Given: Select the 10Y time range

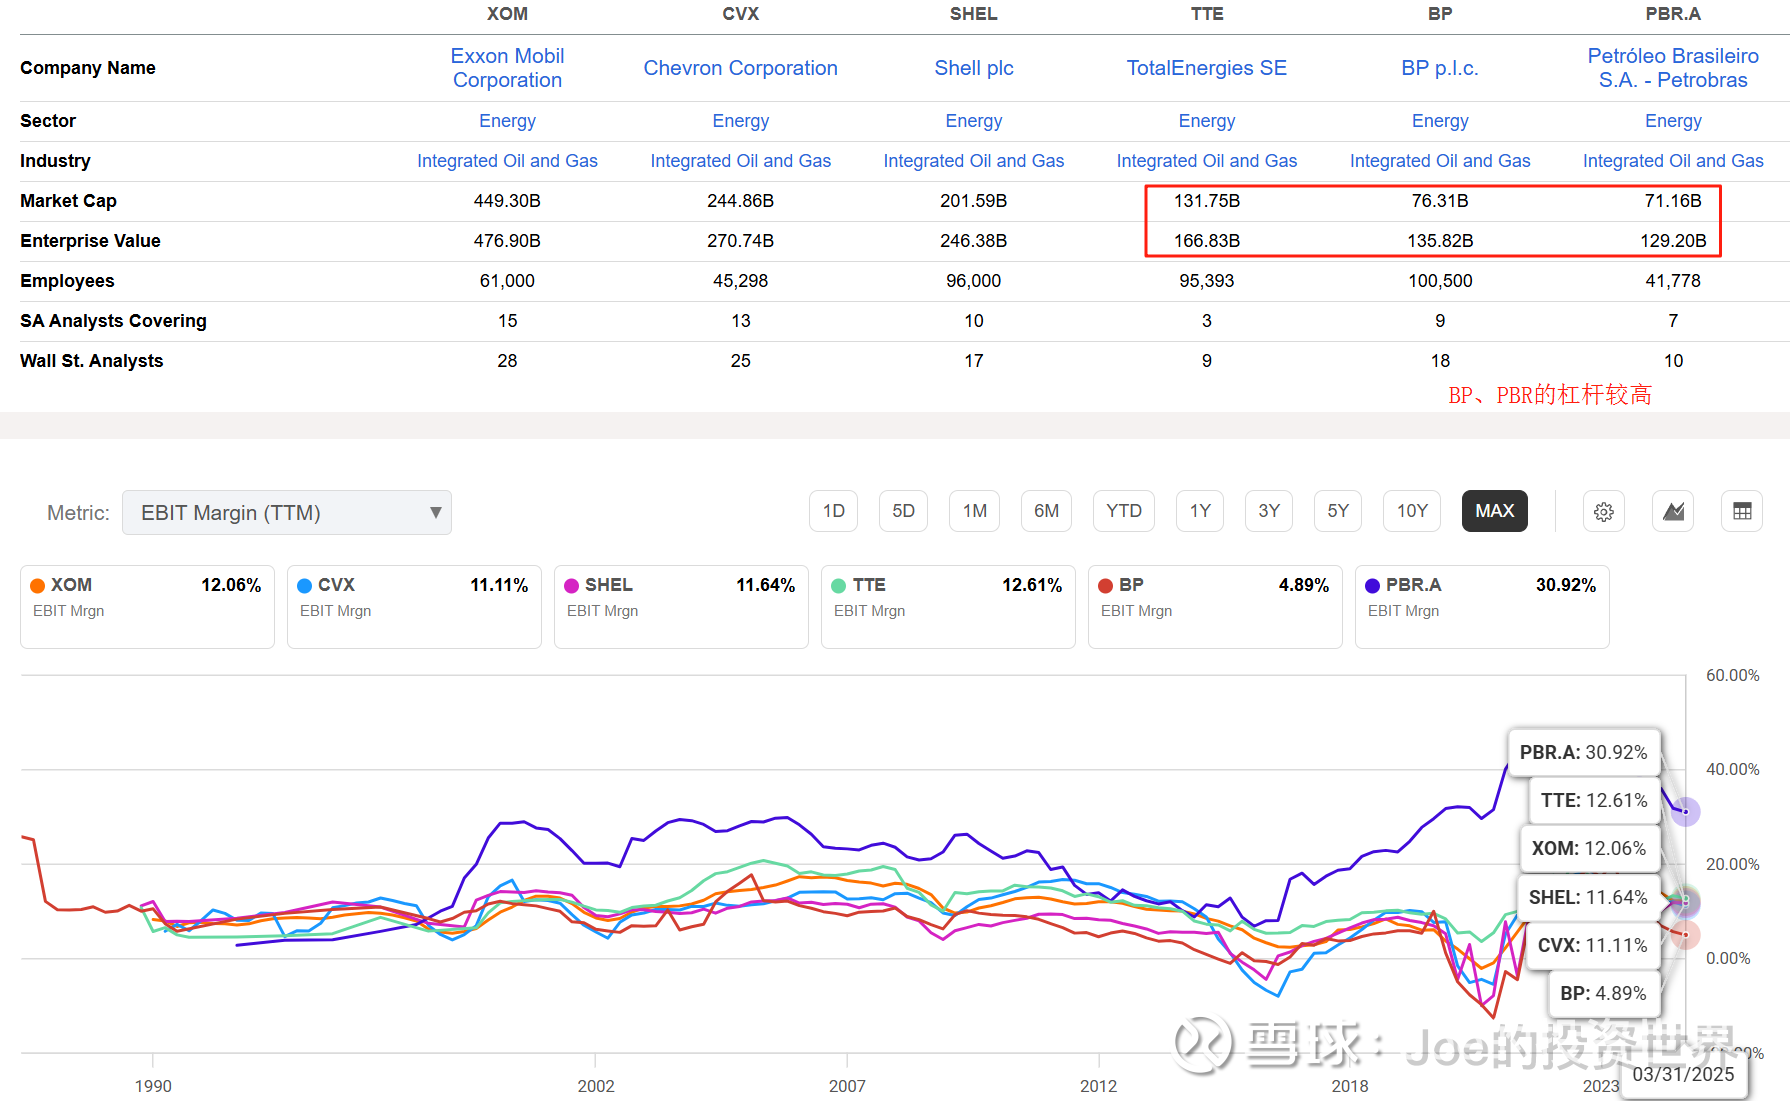Looking at the screenshot, I should pos(1412,511).
